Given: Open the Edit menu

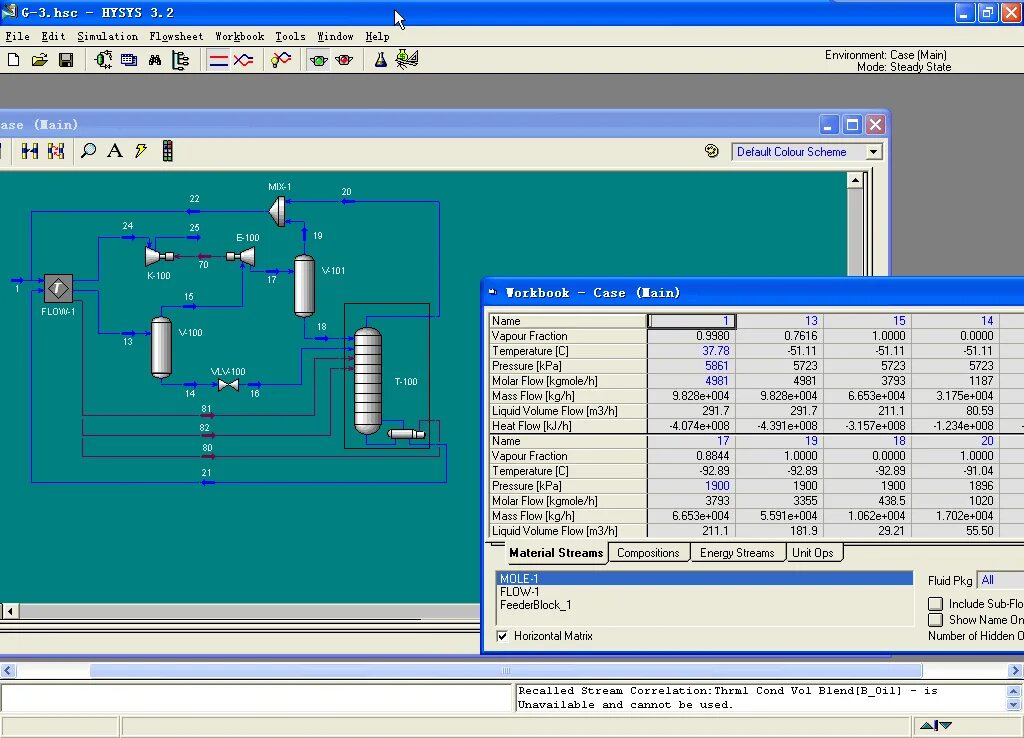Looking at the screenshot, I should click(x=53, y=37).
